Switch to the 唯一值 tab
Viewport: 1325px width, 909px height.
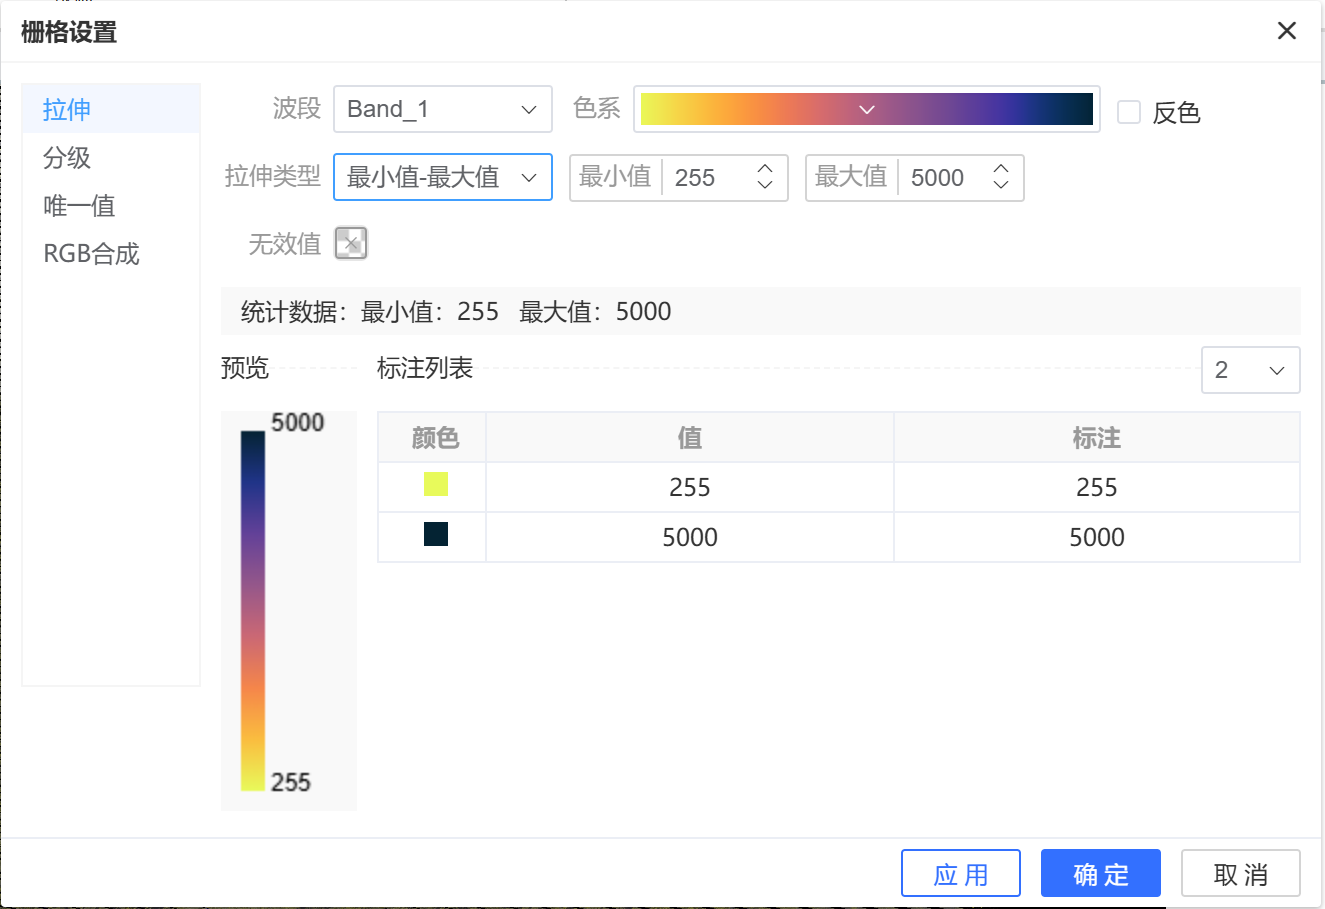click(79, 205)
